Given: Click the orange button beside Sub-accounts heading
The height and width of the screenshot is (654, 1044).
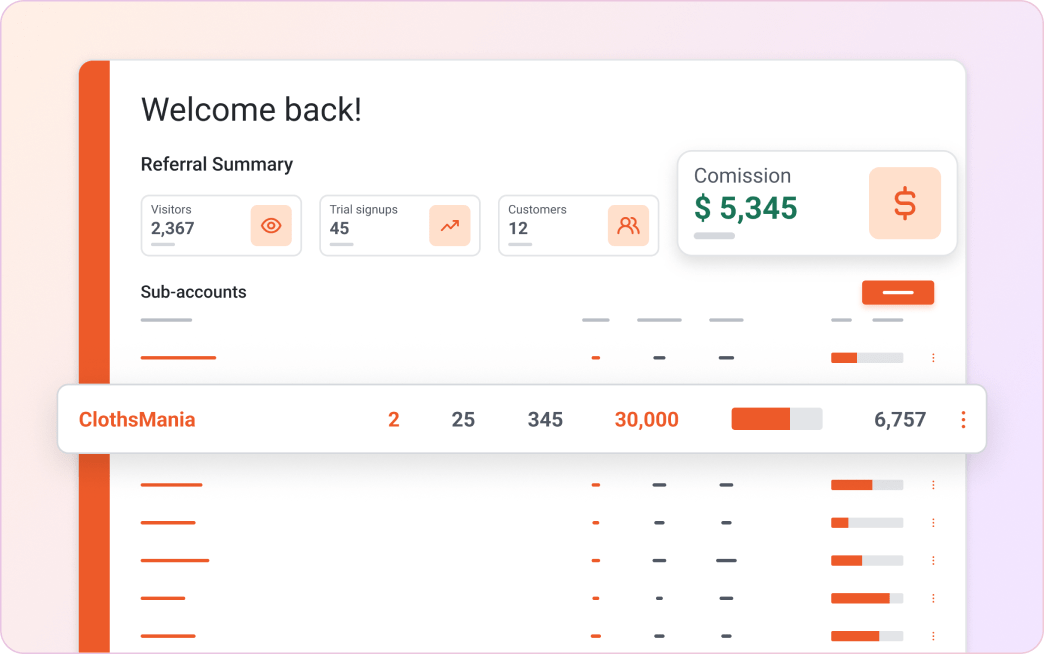Looking at the screenshot, I should 897,292.
